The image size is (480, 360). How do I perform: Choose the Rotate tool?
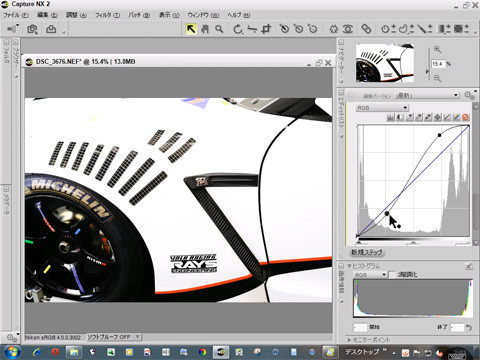237,29
